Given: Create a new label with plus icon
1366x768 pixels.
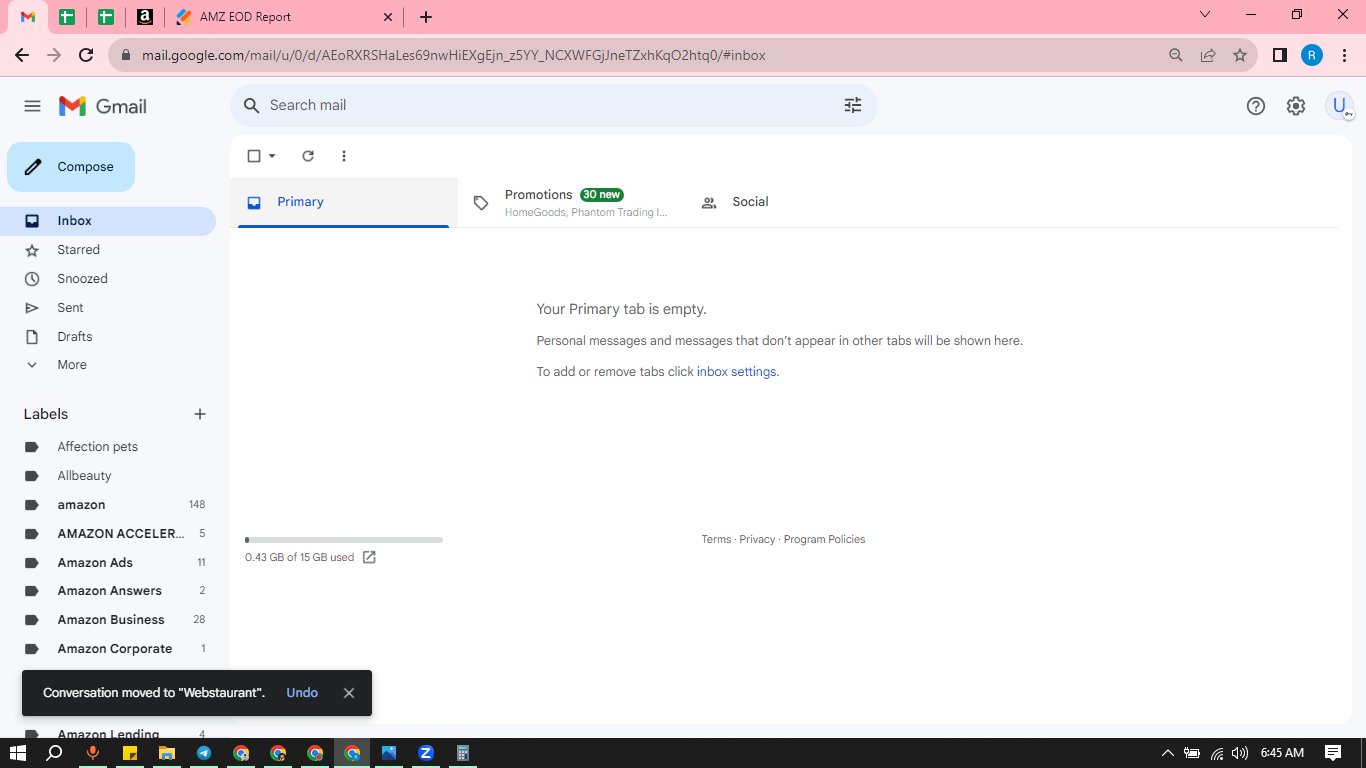Looking at the screenshot, I should 200,414.
